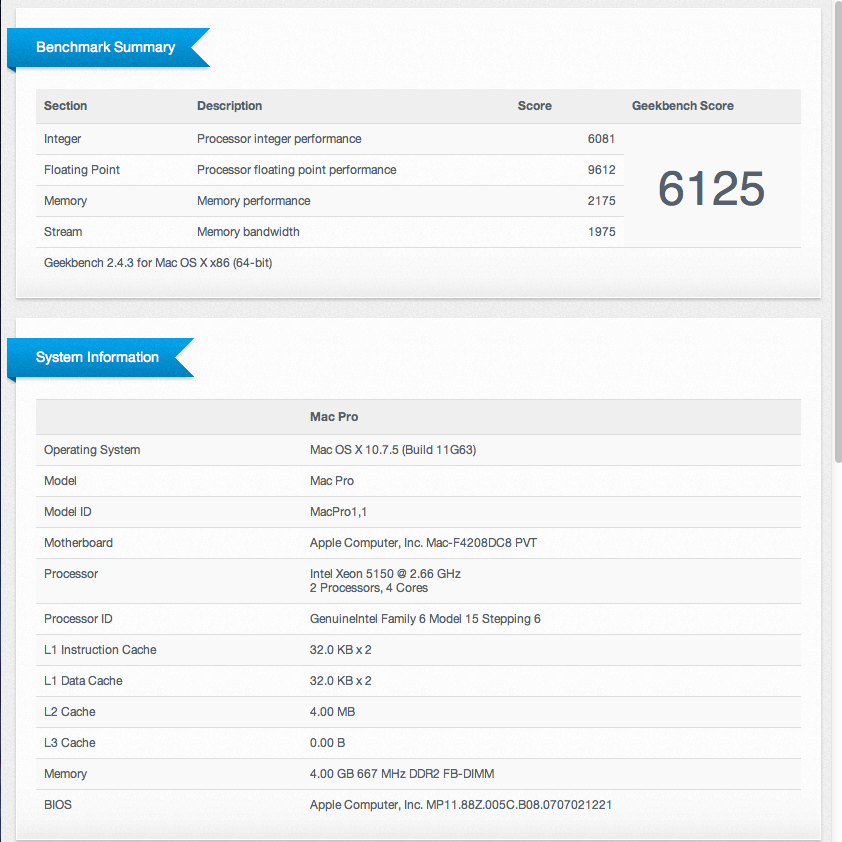Select the GenuineIntel Family 6 value
This screenshot has width=842, height=842.
tap(425, 619)
